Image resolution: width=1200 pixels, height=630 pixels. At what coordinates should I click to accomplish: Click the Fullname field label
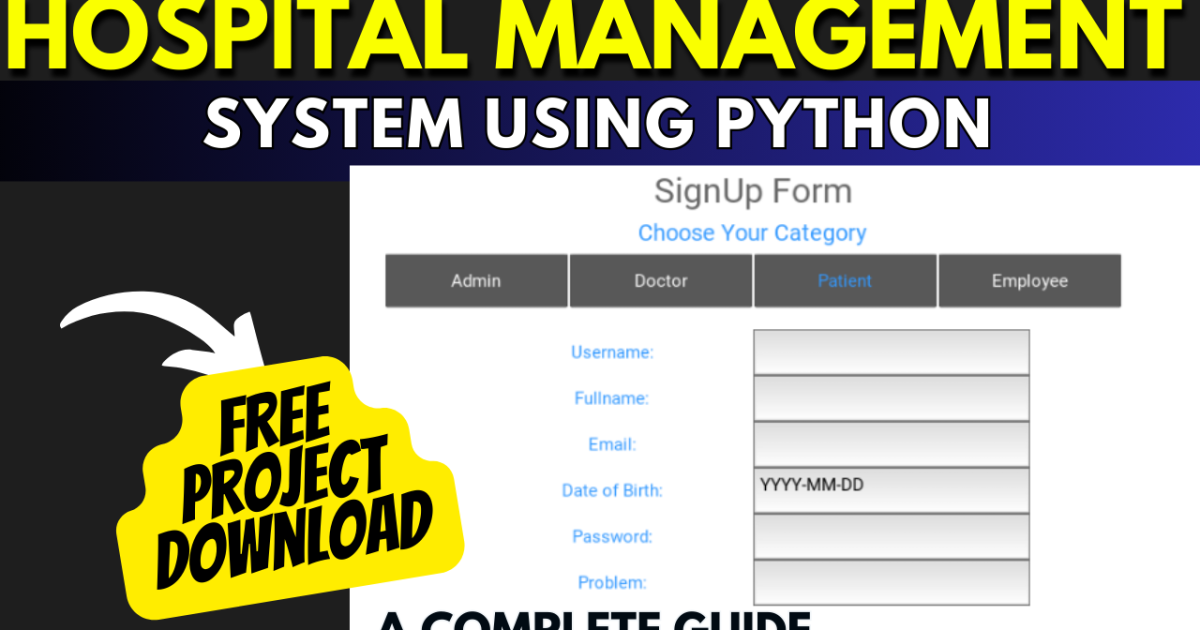pyautogui.click(x=611, y=398)
